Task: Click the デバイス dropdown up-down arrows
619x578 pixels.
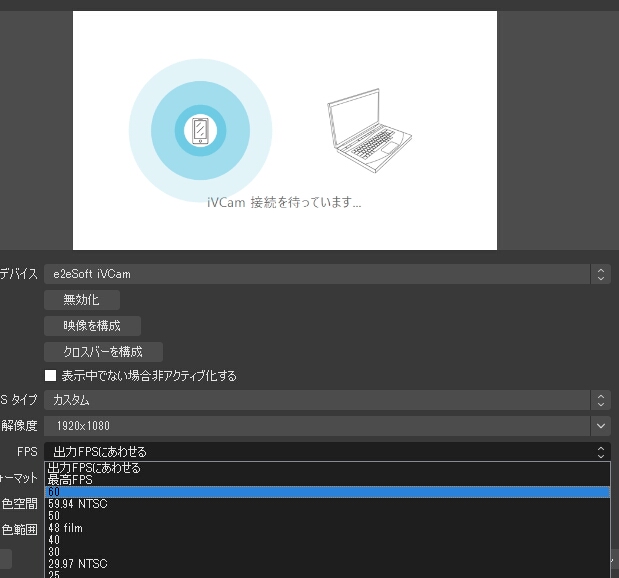Action: click(x=601, y=274)
